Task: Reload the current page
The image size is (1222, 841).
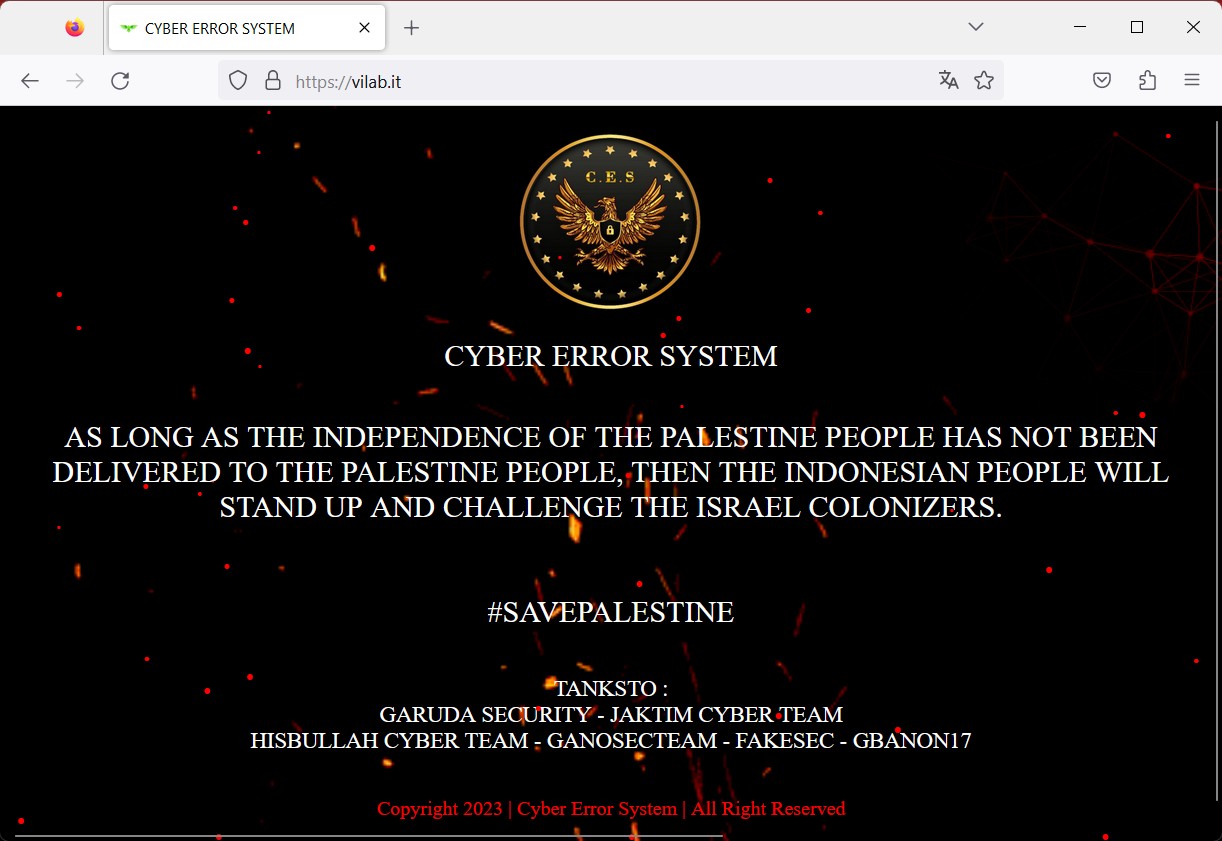Action: (120, 81)
